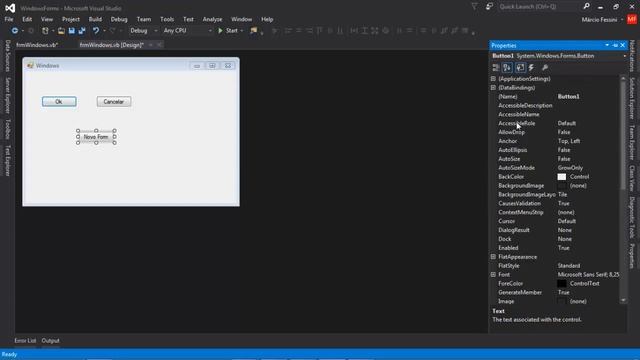
Task: Open the Build menu
Action: (x=95, y=19)
